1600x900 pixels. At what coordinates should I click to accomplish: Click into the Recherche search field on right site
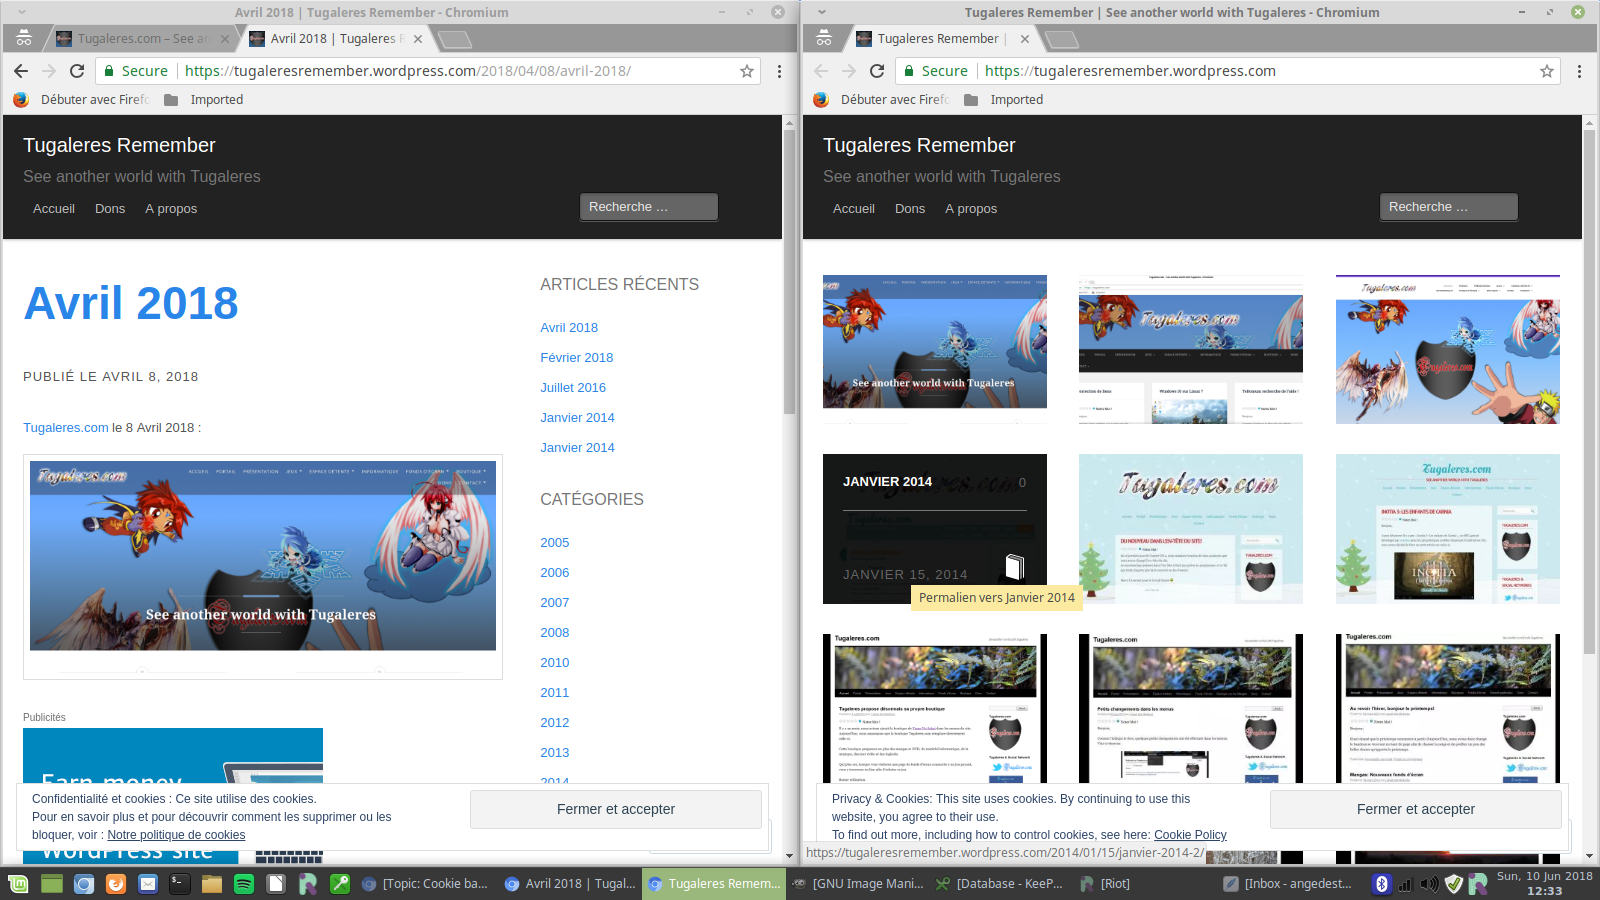[1448, 207]
